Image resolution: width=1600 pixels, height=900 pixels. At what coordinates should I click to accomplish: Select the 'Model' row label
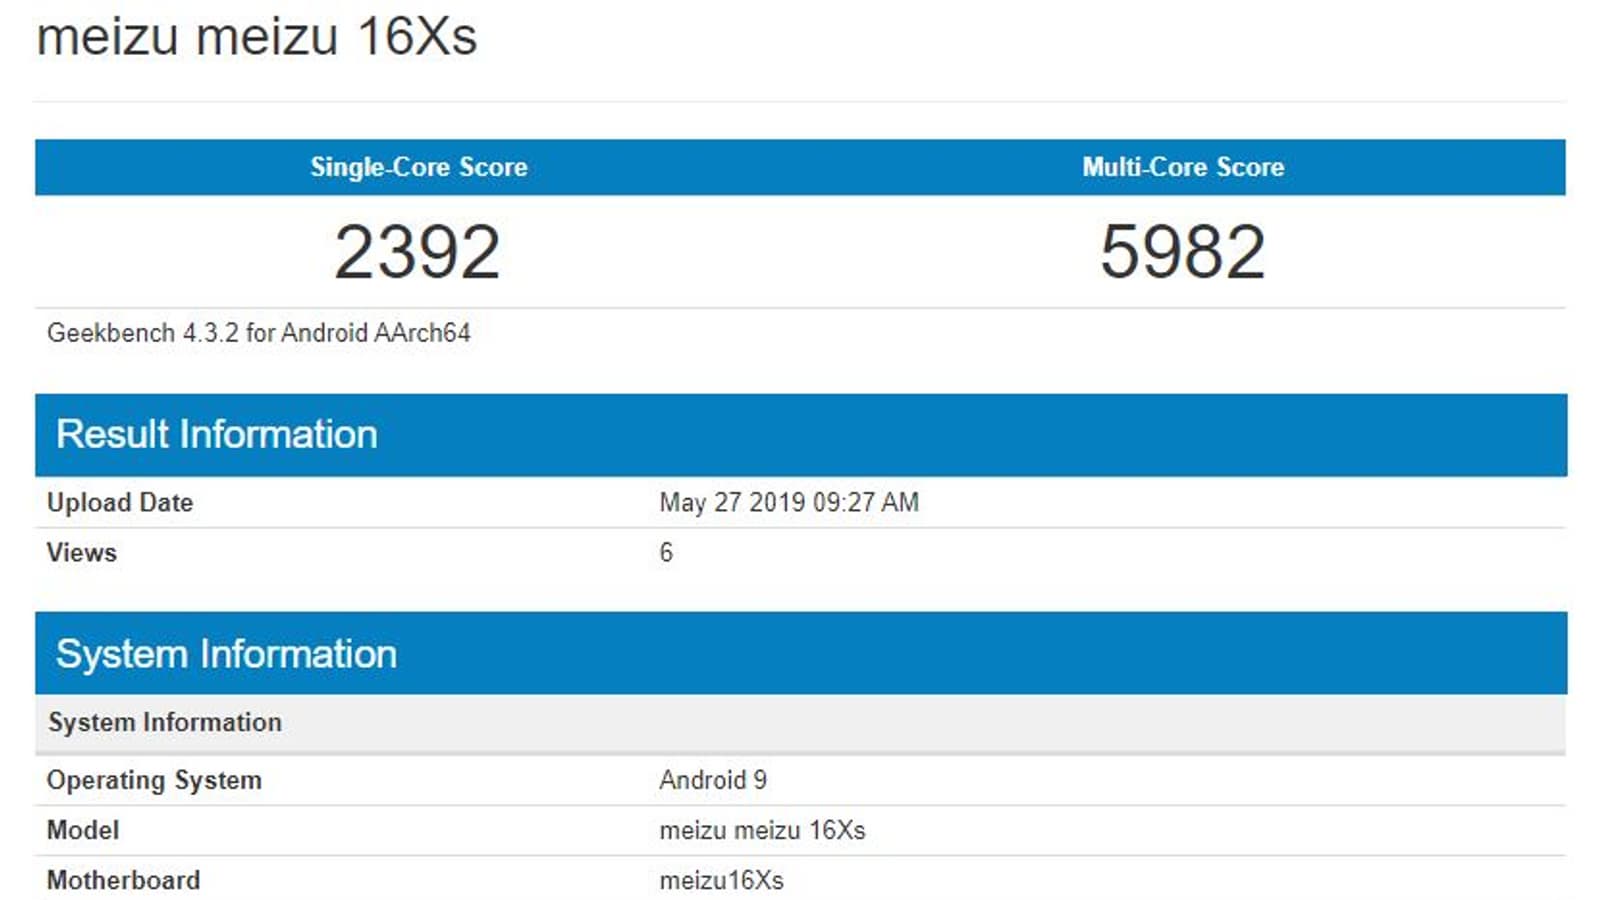(x=83, y=830)
